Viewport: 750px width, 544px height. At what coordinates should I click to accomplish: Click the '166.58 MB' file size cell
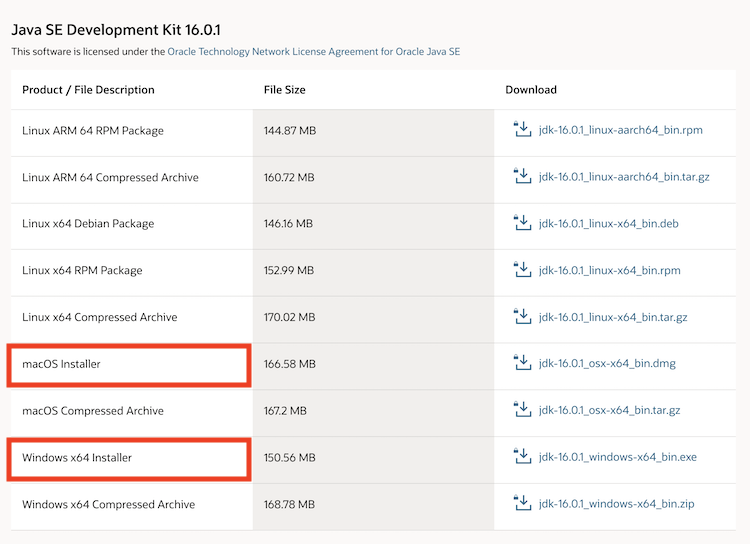[x=373, y=366]
